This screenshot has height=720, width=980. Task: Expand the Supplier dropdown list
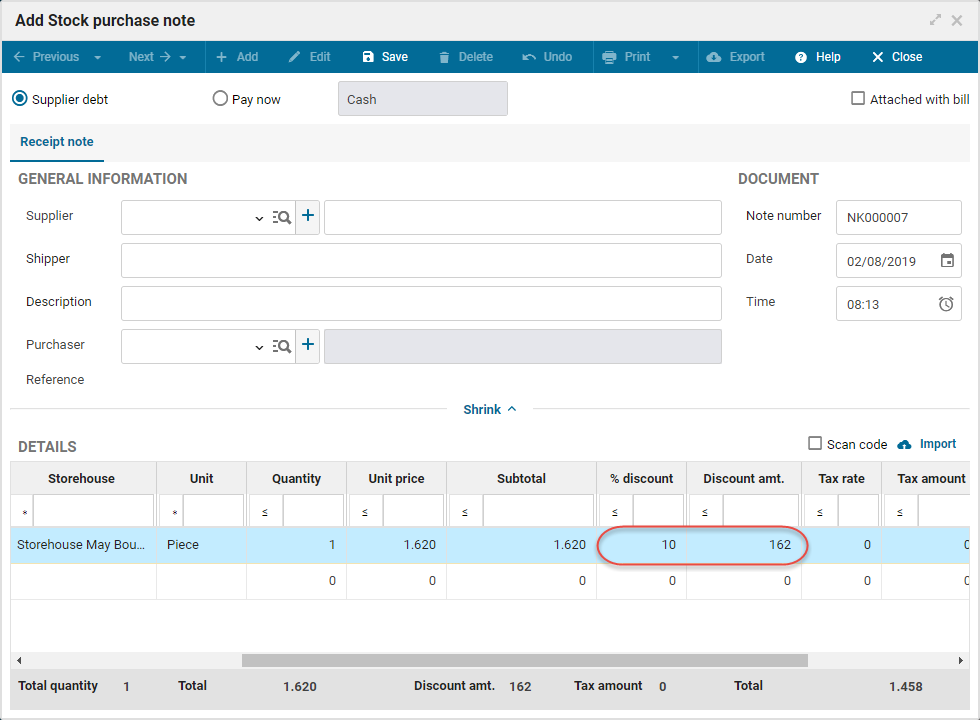click(259, 218)
